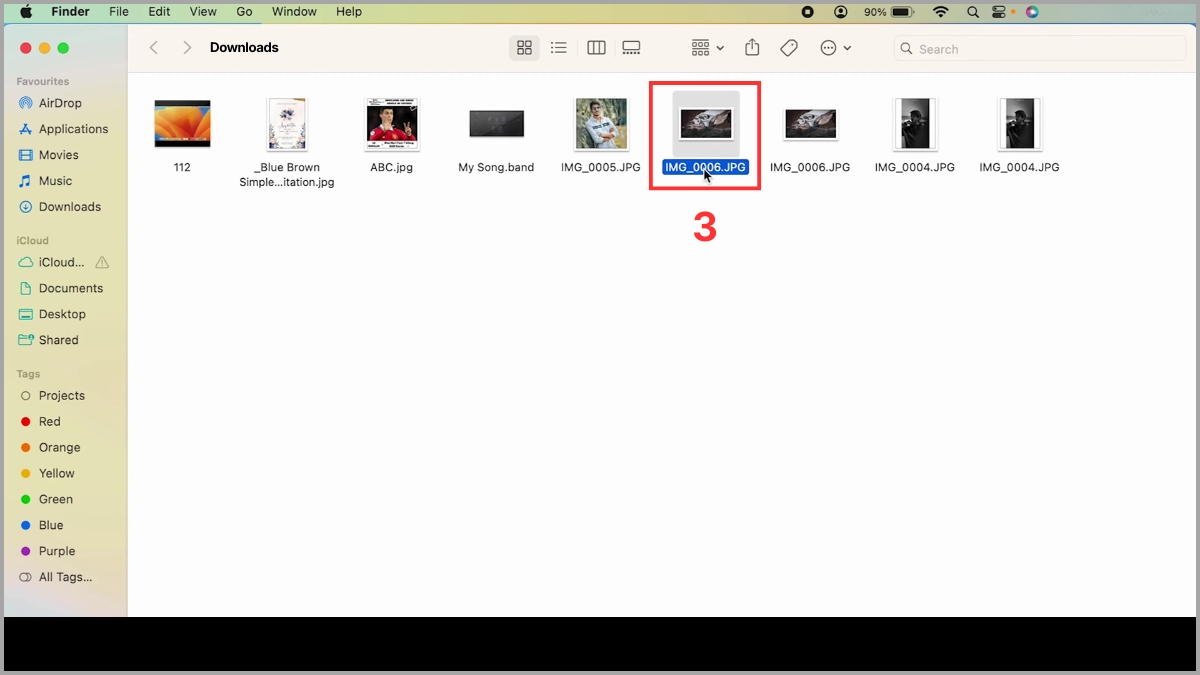Select the My Song.band project icon

pos(497,124)
